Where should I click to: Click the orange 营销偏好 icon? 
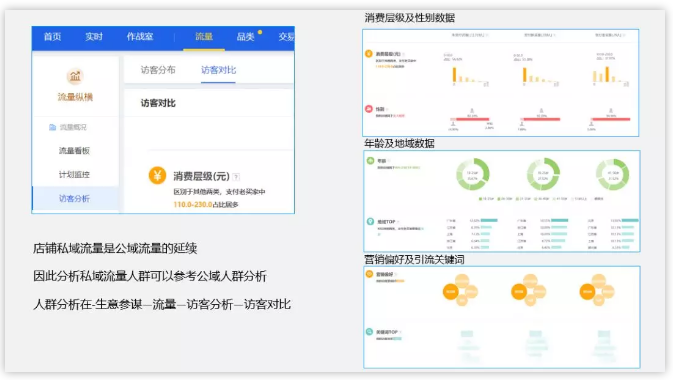click(370, 274)
